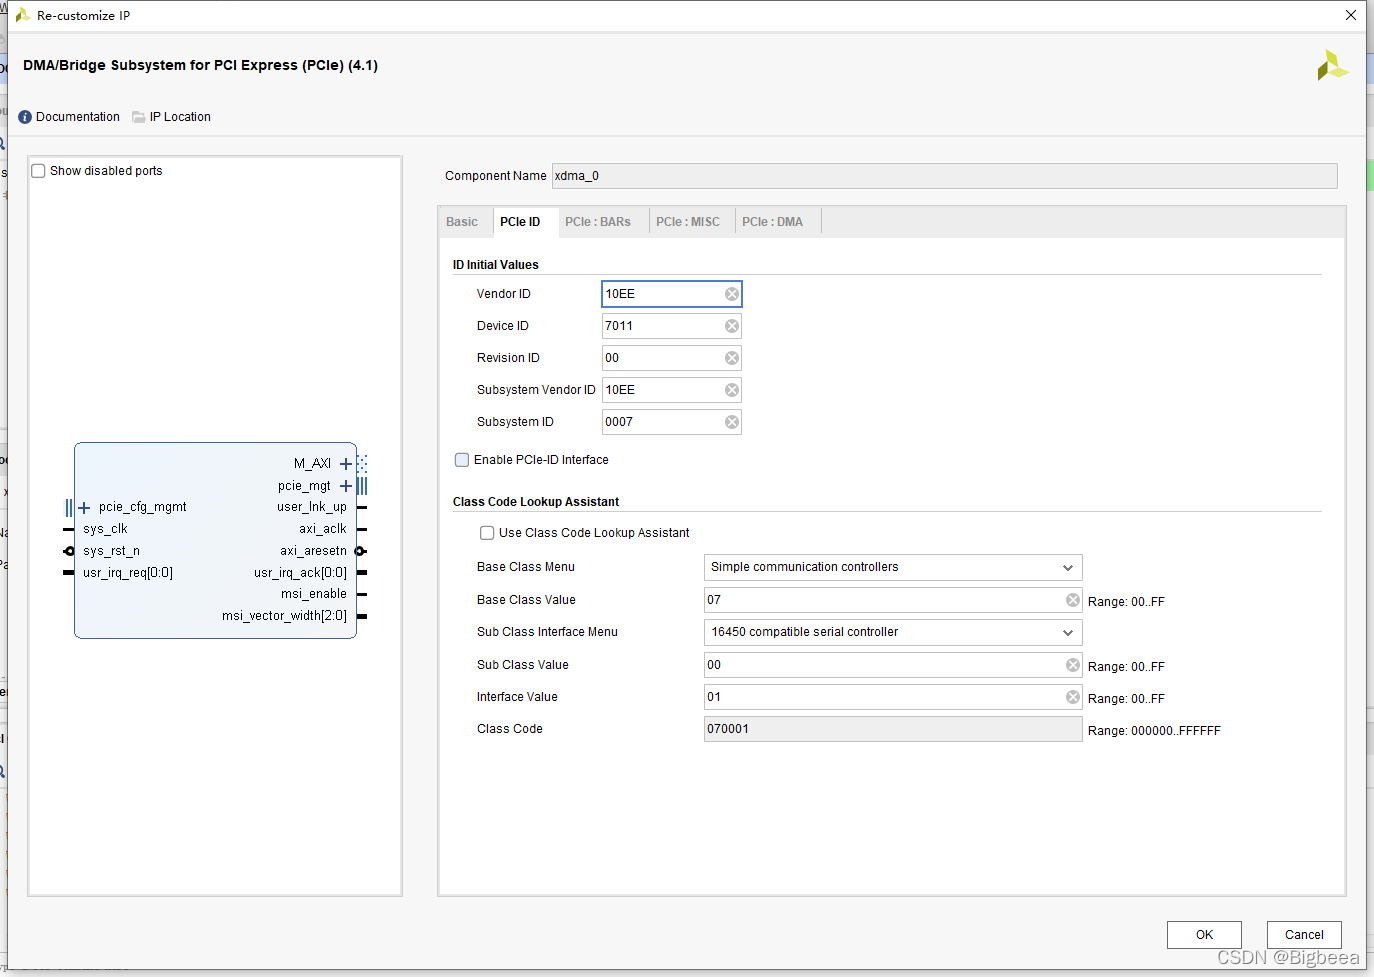Open the Base Class Menu dropdown
The image size is (1374, 977).
pos(893,567)
